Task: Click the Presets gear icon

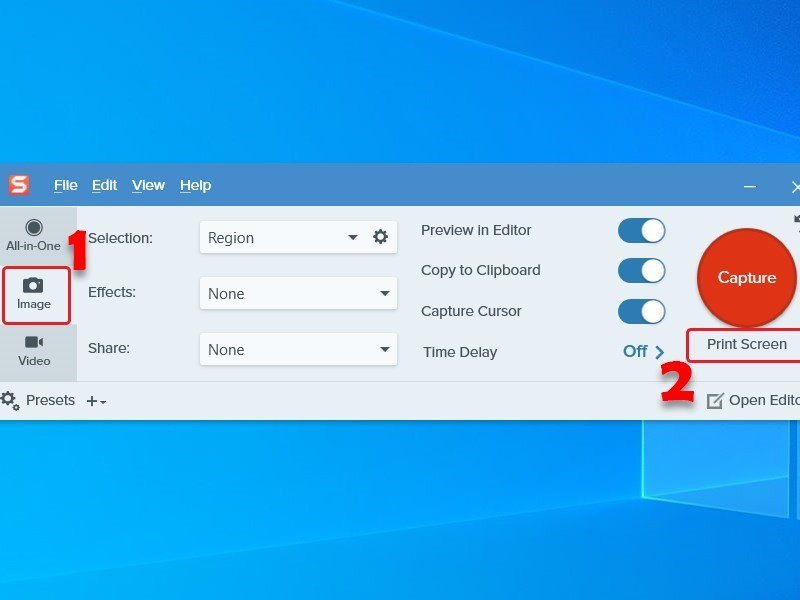Action: (x=10, y=400)
